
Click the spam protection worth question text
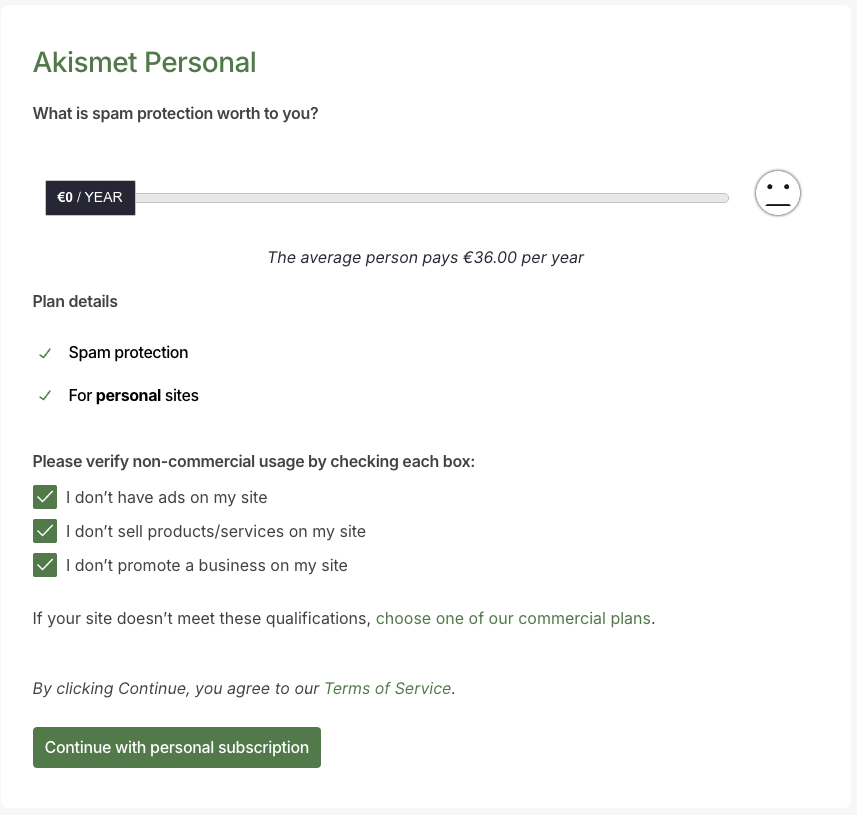pos(176,113)
